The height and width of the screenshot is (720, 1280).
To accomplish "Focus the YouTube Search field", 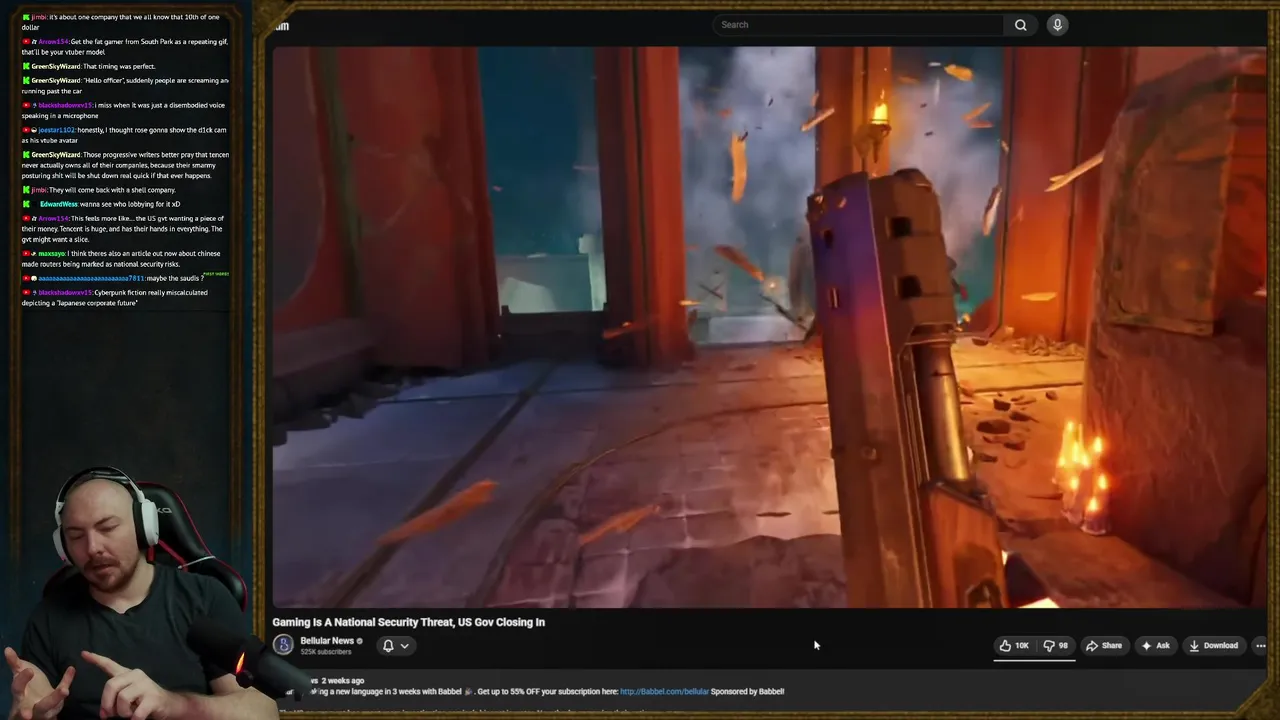I will 860,25.
